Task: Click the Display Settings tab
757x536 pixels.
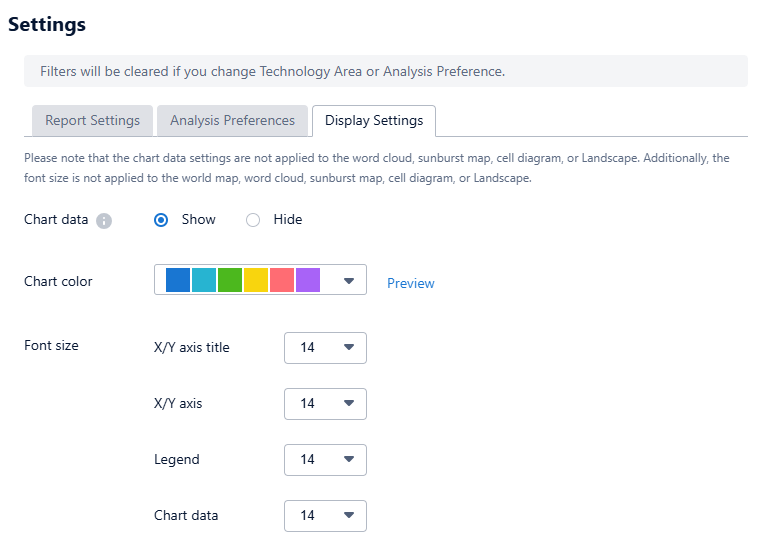Action: (373, 121)
